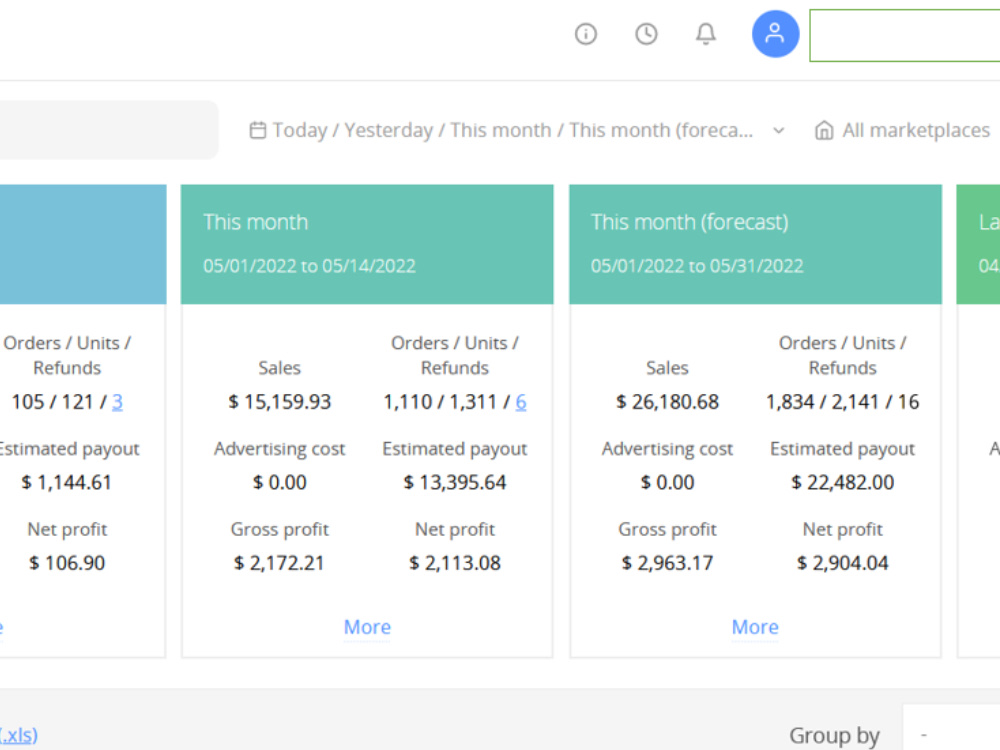Select the This month card header
The image size is (1000, 750).
(367, 244)
